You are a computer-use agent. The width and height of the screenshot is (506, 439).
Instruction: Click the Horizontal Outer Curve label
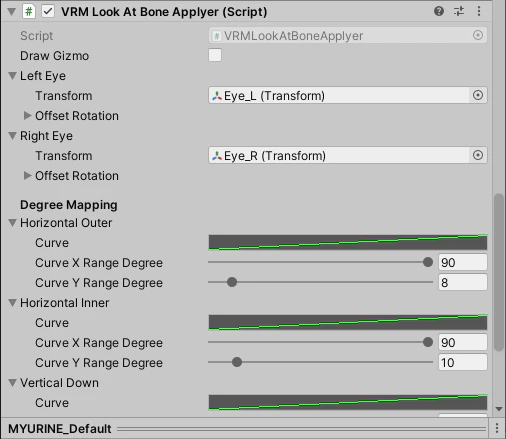pyautogui.click(x=52, y=243)
